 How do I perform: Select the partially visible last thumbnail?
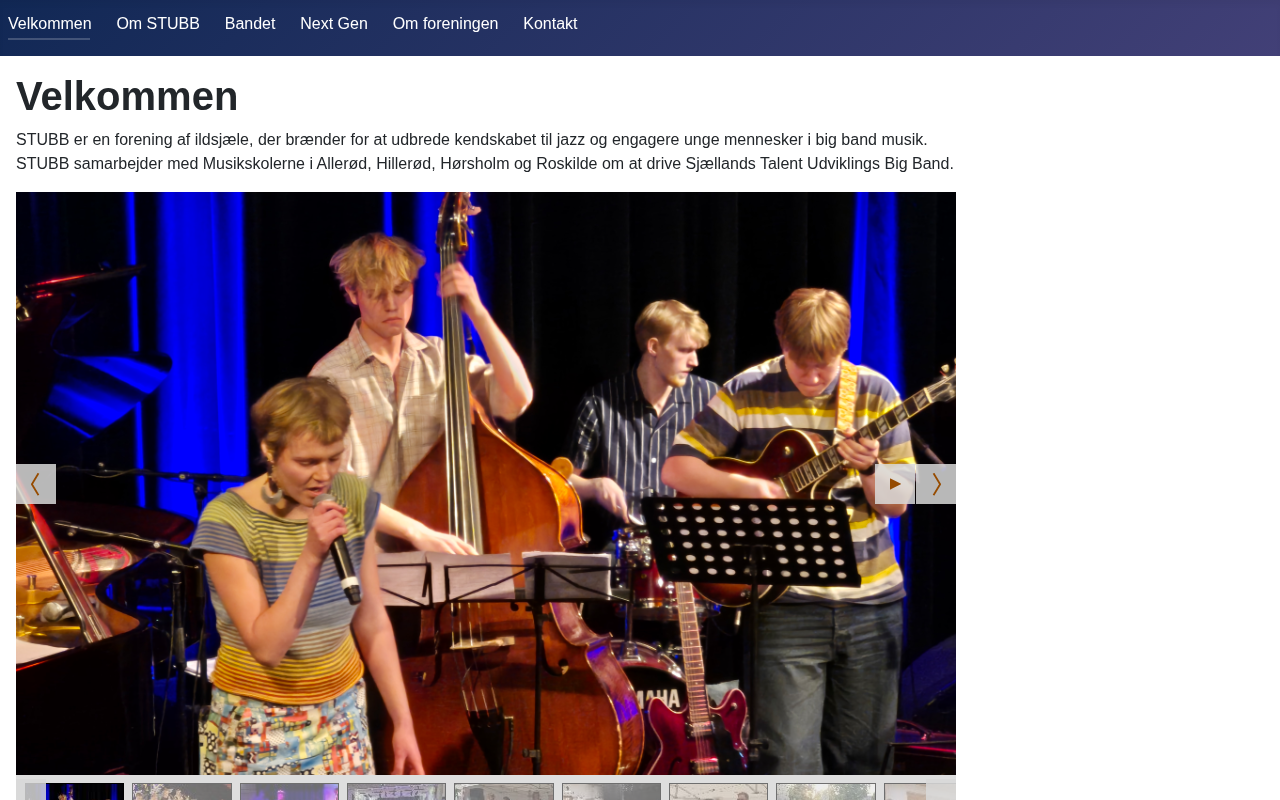[905, 792]
